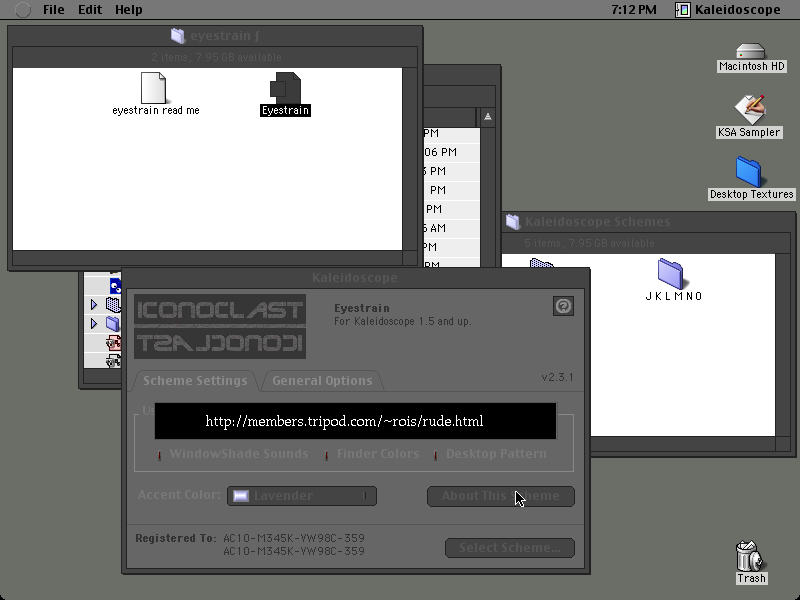Click the 'Registered To:' label

tap(176, 538)
